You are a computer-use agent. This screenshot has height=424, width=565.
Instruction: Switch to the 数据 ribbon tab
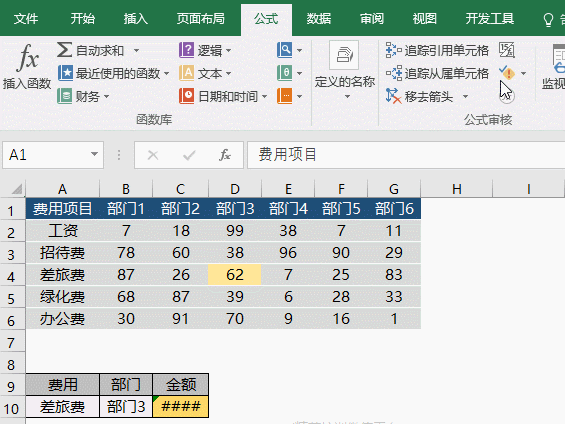click(x=319, y=18)
